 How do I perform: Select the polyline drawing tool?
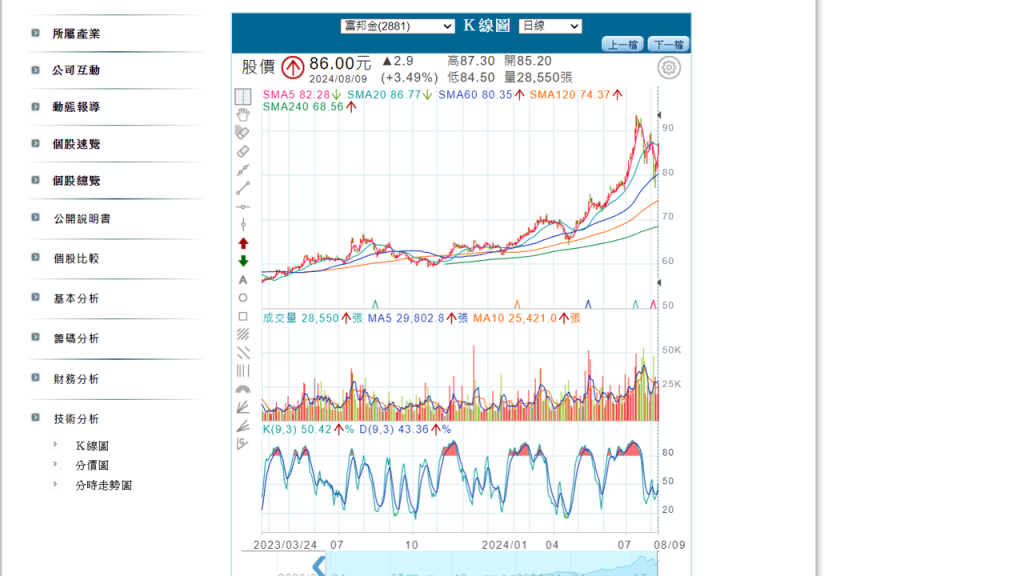point(243,170)
